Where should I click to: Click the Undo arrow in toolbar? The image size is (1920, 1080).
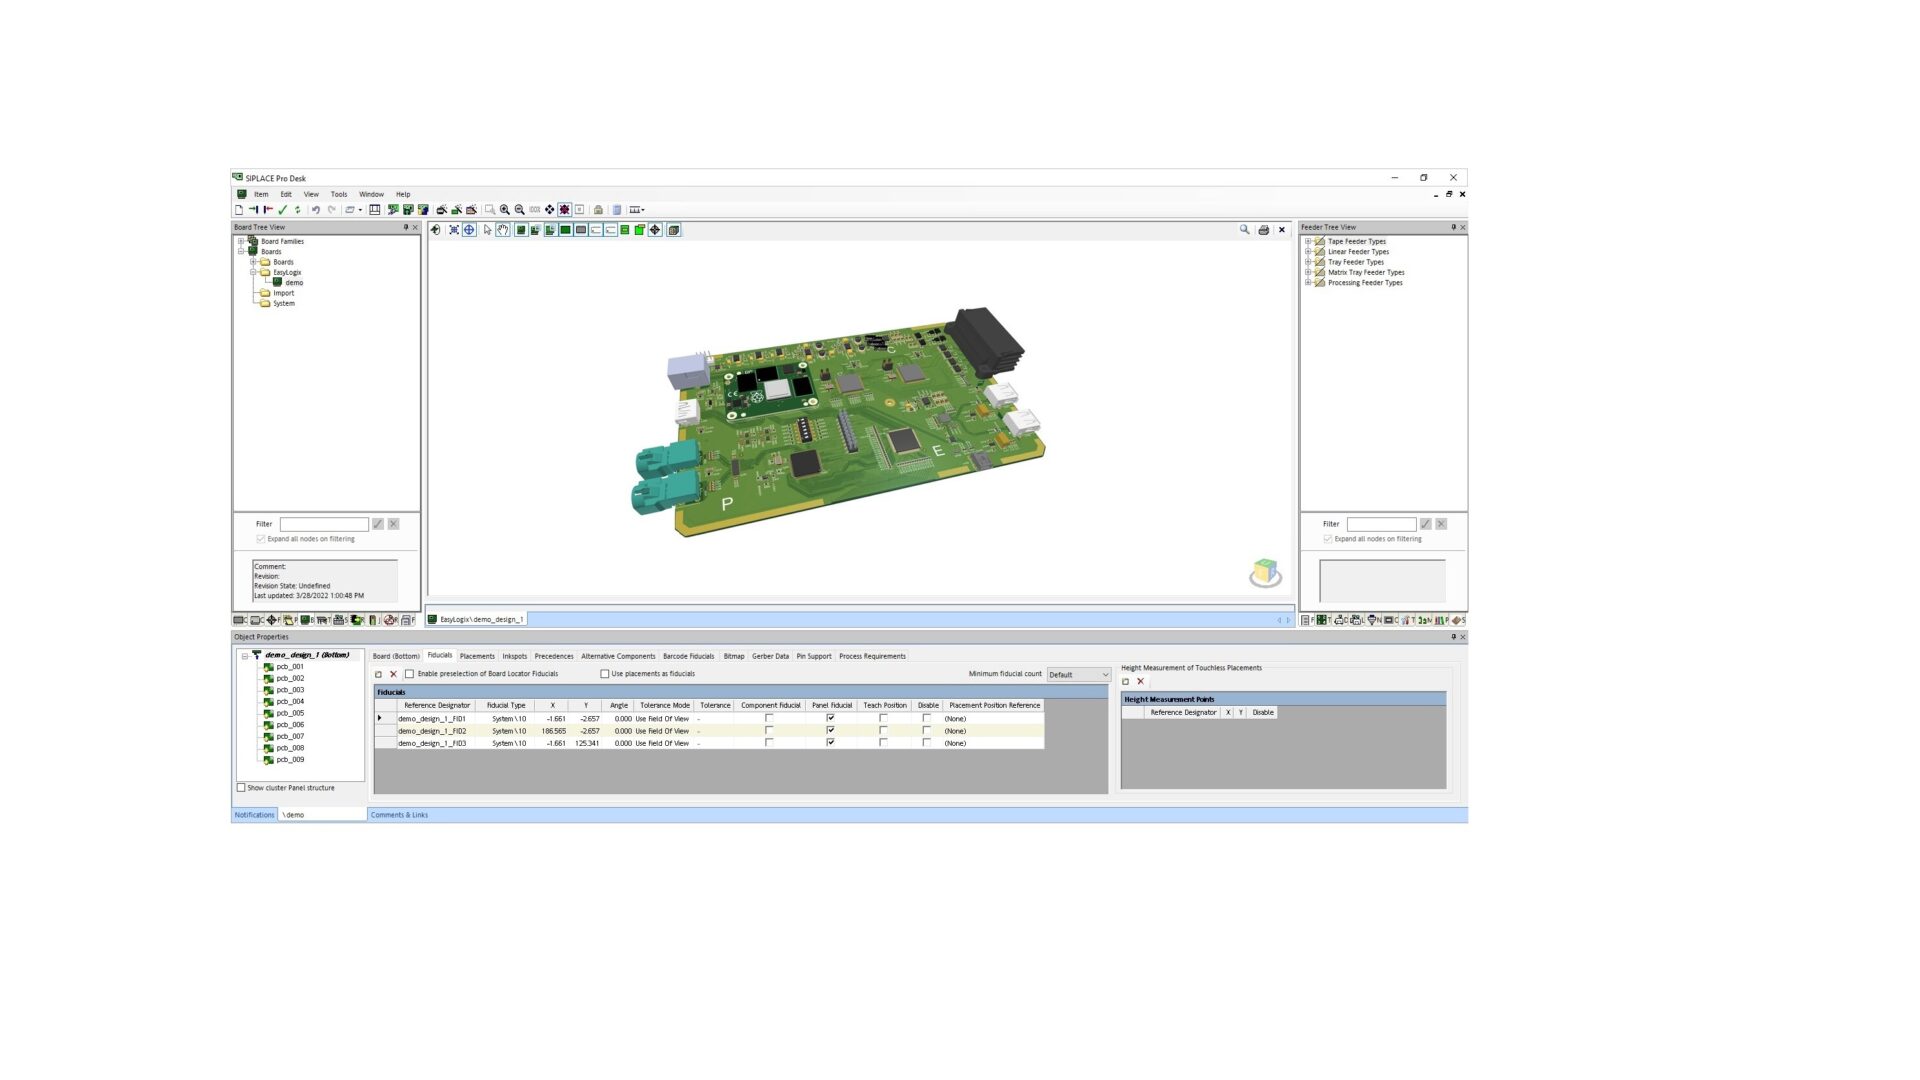coord(316,210)
